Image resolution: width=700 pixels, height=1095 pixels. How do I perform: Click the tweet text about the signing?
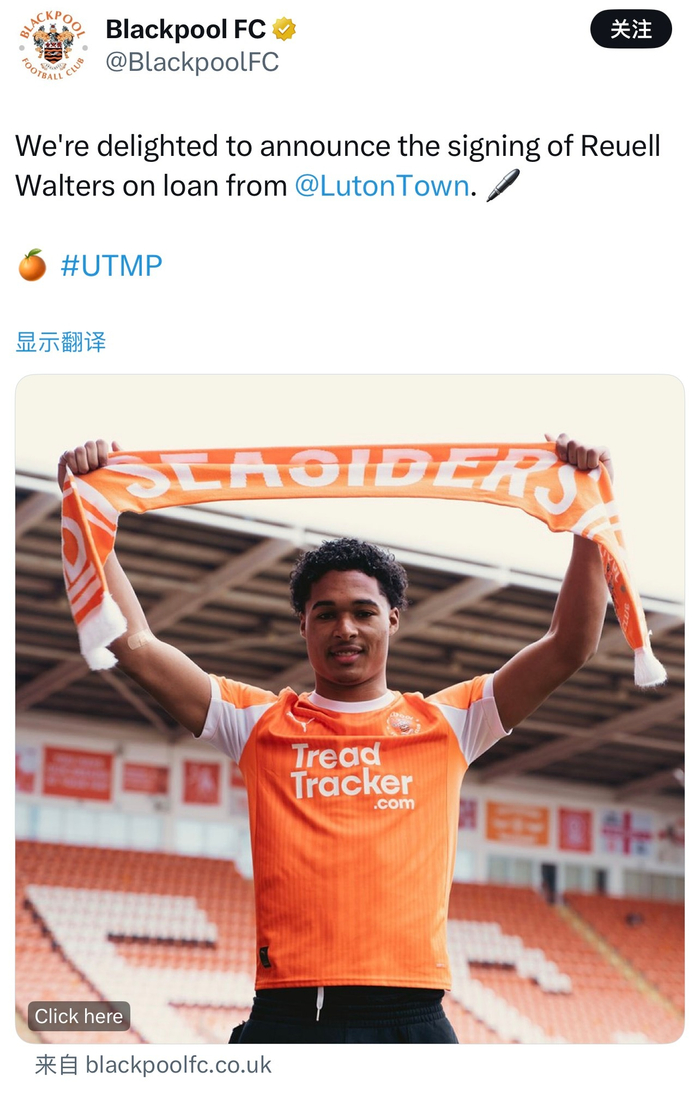tap(337, 166)
